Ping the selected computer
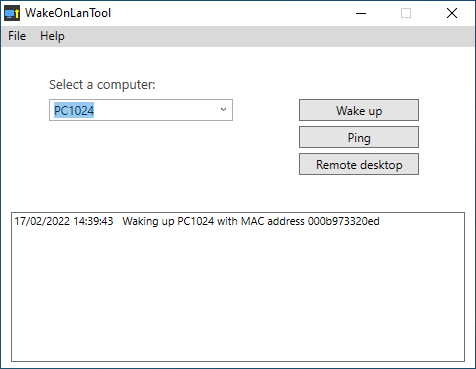Image resolution: width=476 pixels, height=369 pixels. click(359, 137)
